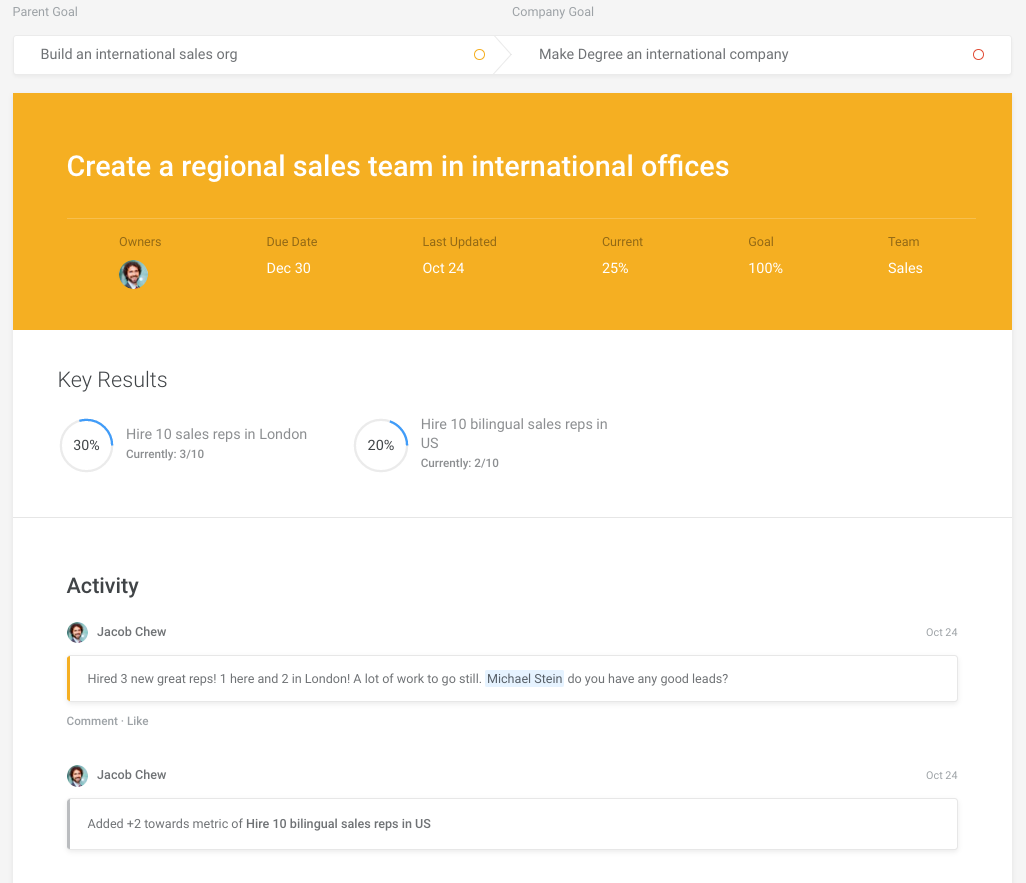Screen dimensions: 1026x883
Task: Click the red status circle on company goal
Action: pos(978,55)
